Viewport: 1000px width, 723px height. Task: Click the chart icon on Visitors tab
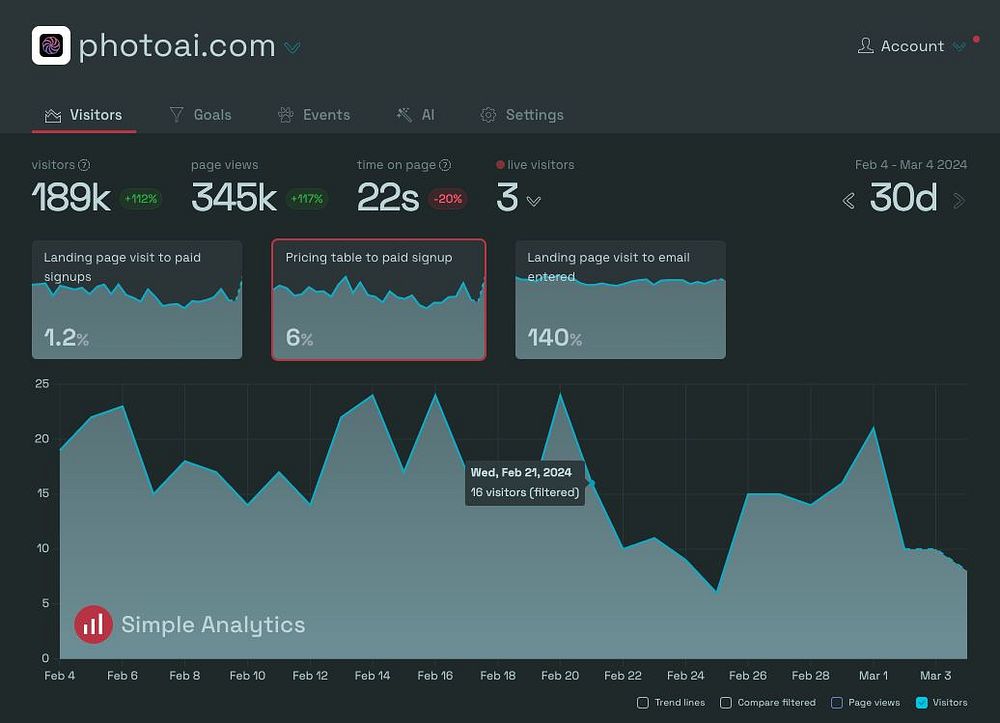(x=53, y=115)
